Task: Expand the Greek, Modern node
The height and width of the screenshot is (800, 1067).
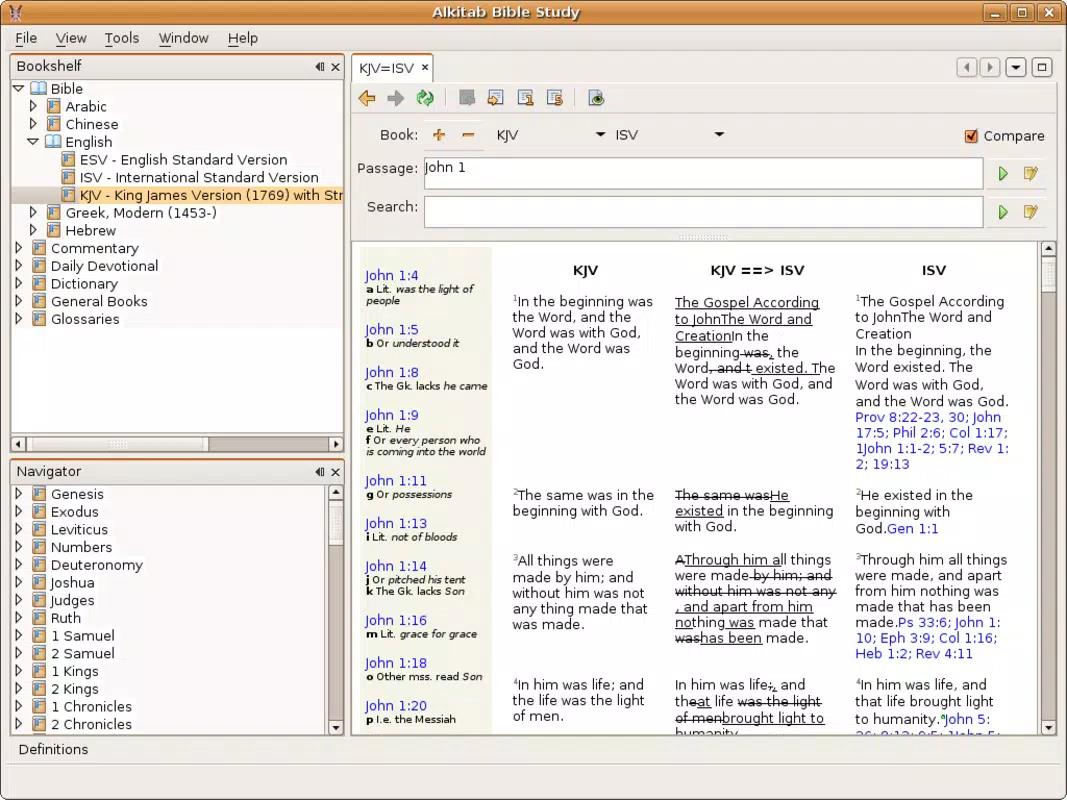Action: pos(33,212)
